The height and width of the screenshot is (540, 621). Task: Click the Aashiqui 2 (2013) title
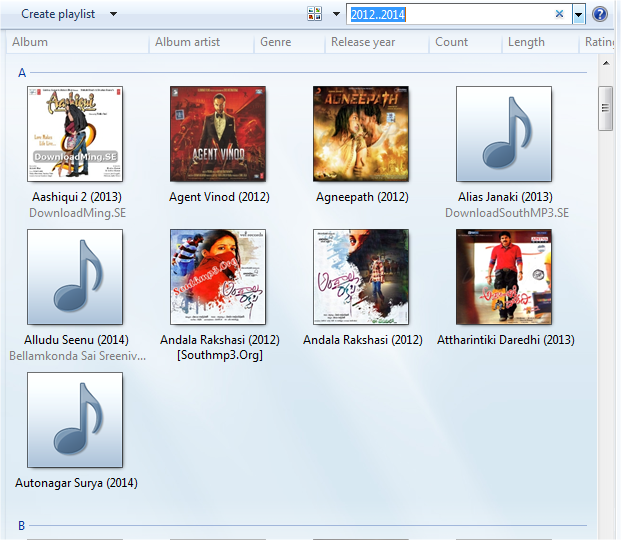click(77, 197)
